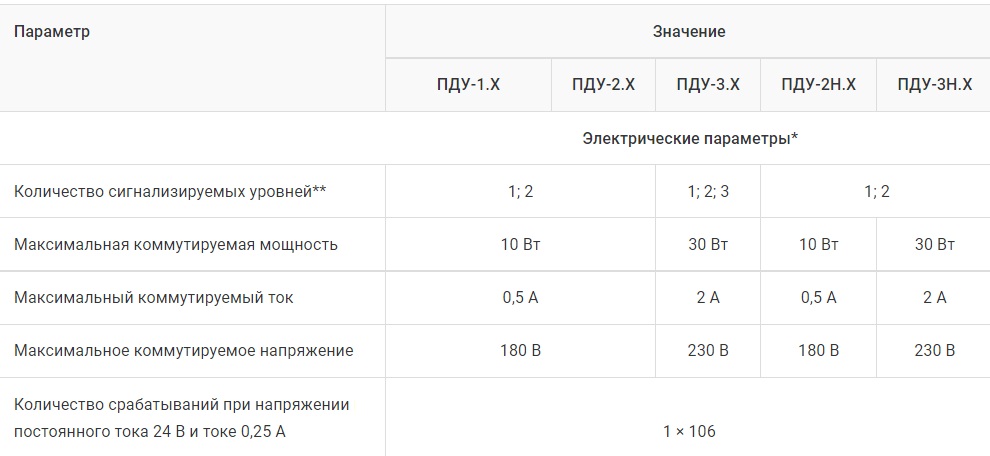The height and width of the screenshot is (456, 990).
Task: Click the ПДУ-3Н.X column header
Action: click(934, 85)
